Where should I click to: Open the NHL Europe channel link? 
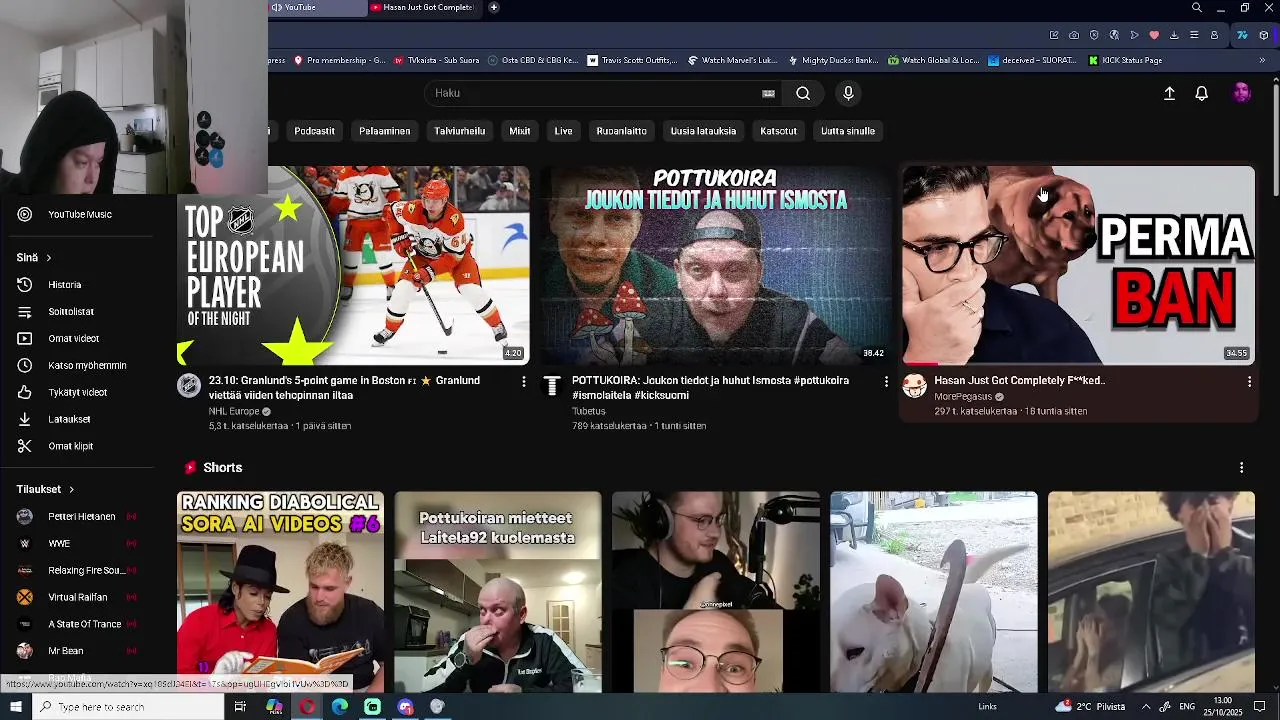(234, 411)
